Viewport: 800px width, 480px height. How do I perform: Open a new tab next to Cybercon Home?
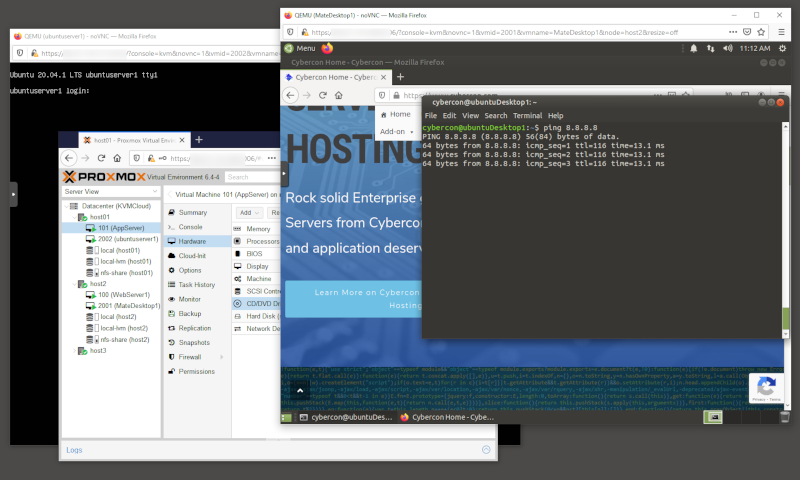pos(401,77)
